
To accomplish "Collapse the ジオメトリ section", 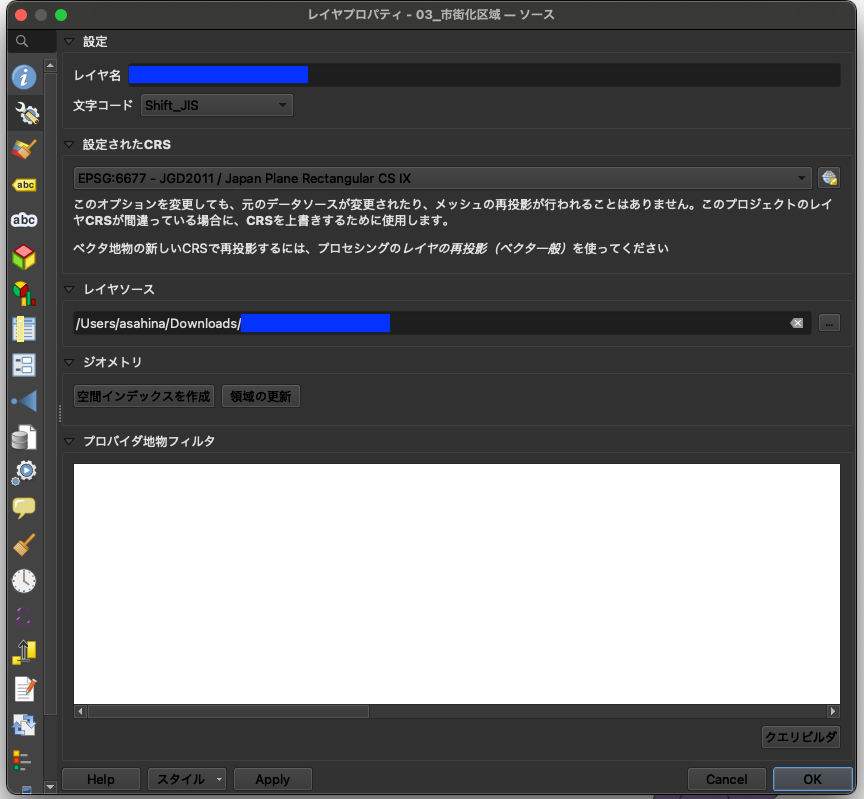I will (x=68, y=362).
